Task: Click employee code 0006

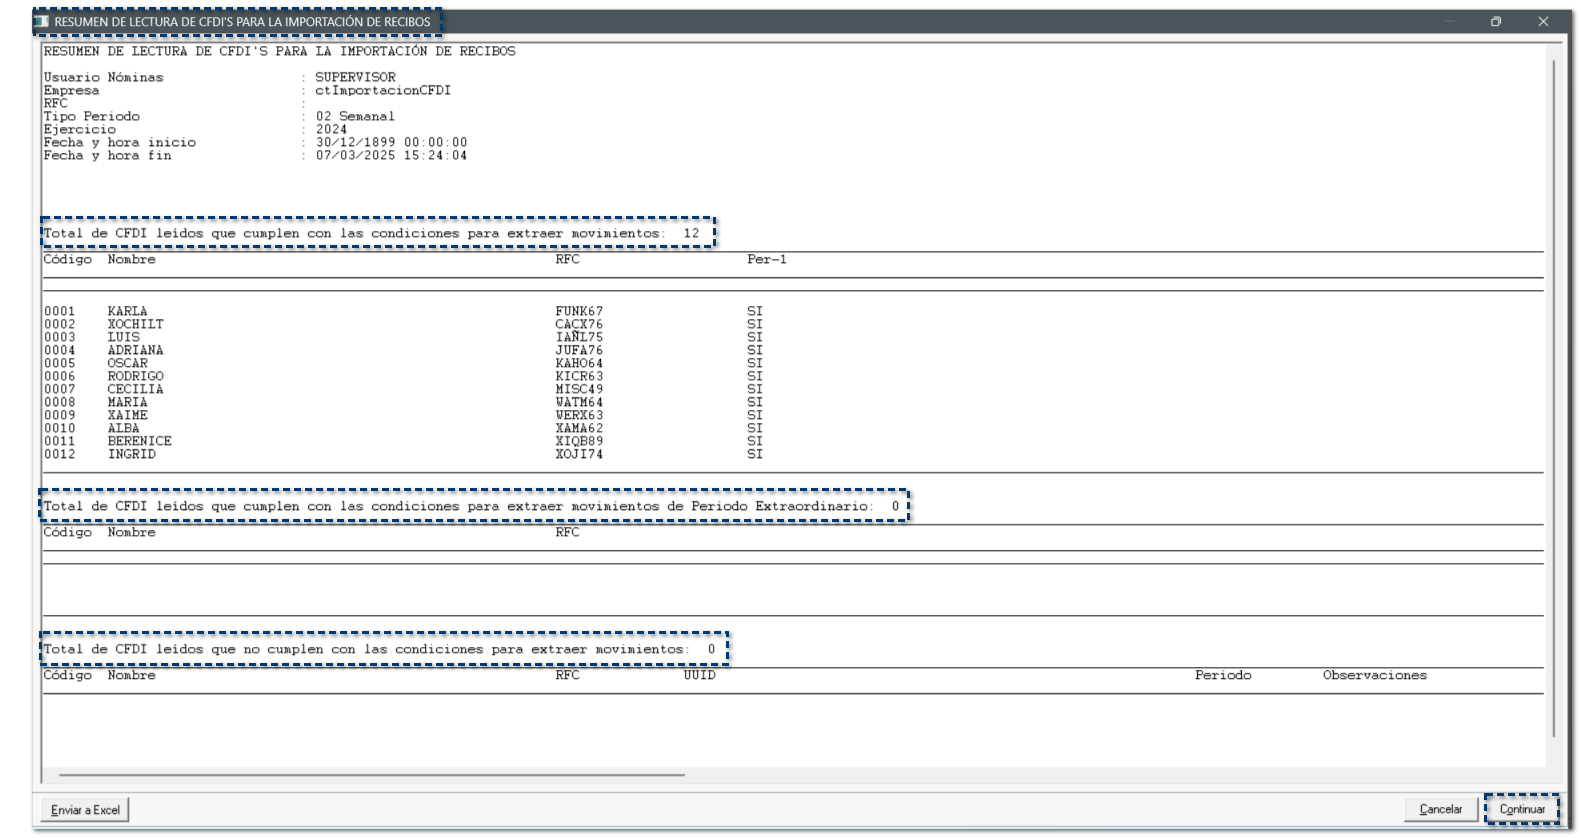Action: click(x=59, y=376)
